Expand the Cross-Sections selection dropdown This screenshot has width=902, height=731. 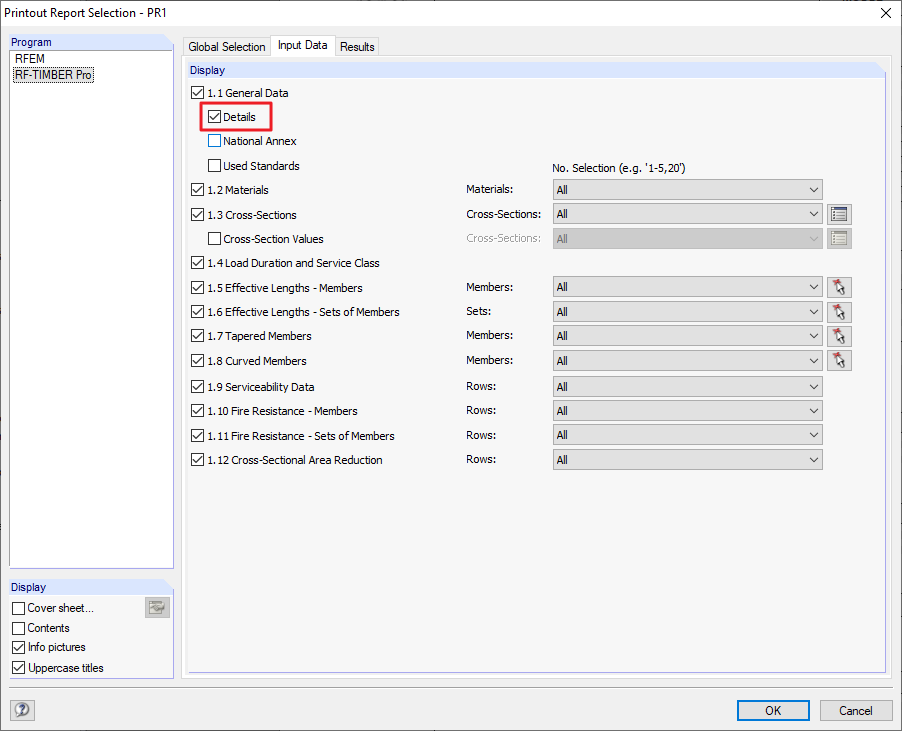(x=687, y=213)
